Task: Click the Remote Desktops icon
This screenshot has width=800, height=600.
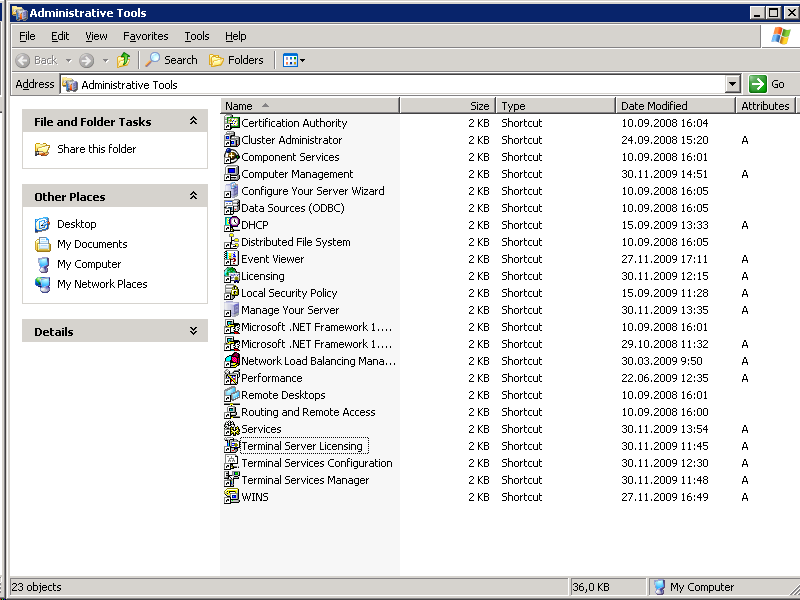Action: pyautogui.click(x=232, y=394)
